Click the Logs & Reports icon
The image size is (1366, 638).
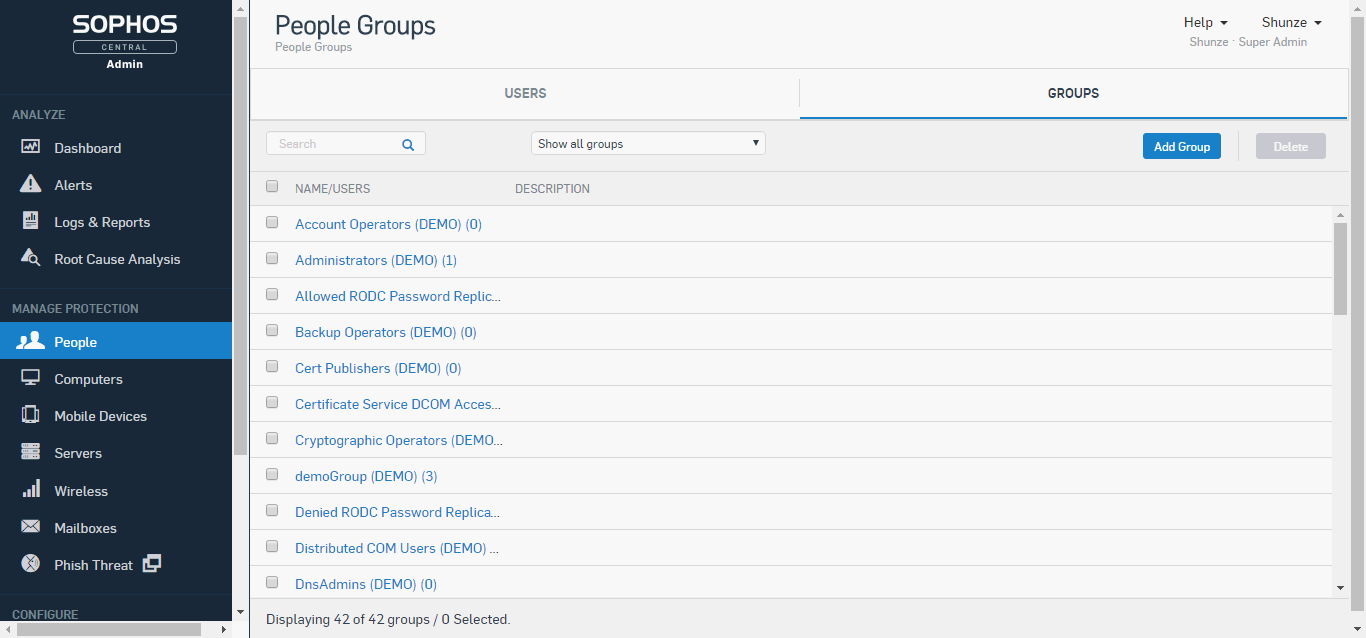pyautogui.click(x=30, y=221)
